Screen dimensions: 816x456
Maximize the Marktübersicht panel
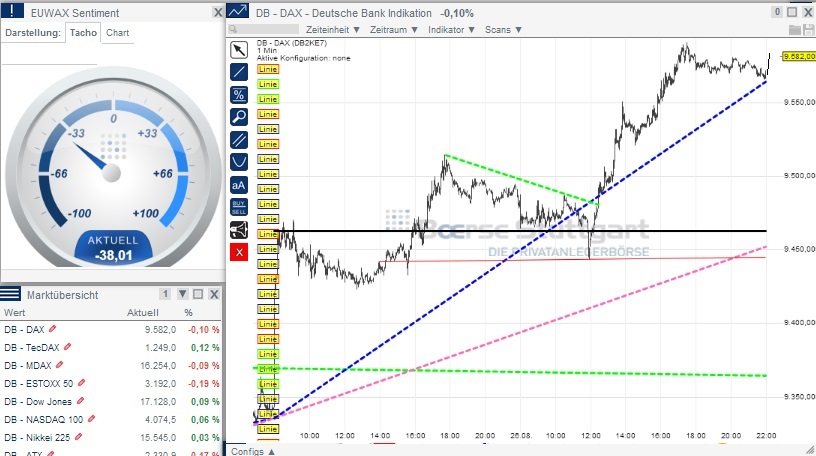(198, 294)
